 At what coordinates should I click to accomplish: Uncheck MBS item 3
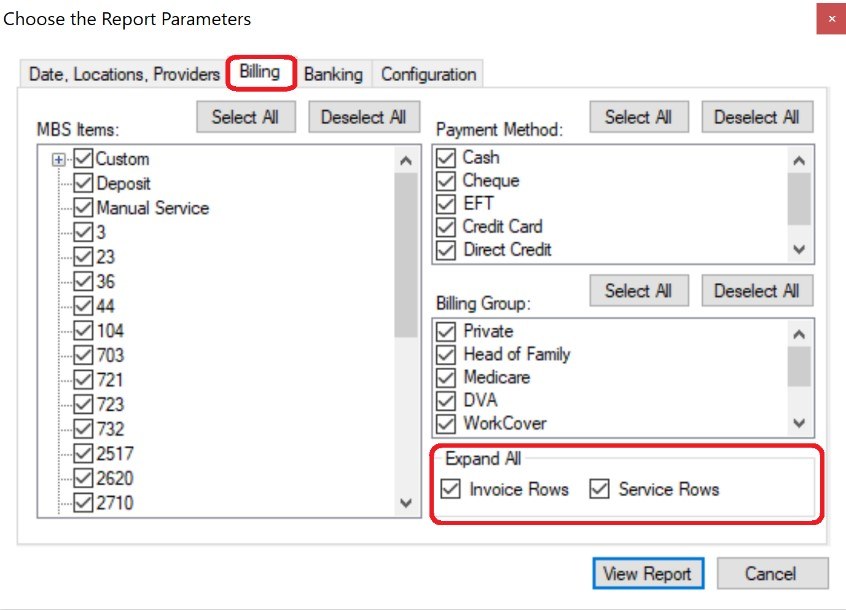(x=83, y=232)
